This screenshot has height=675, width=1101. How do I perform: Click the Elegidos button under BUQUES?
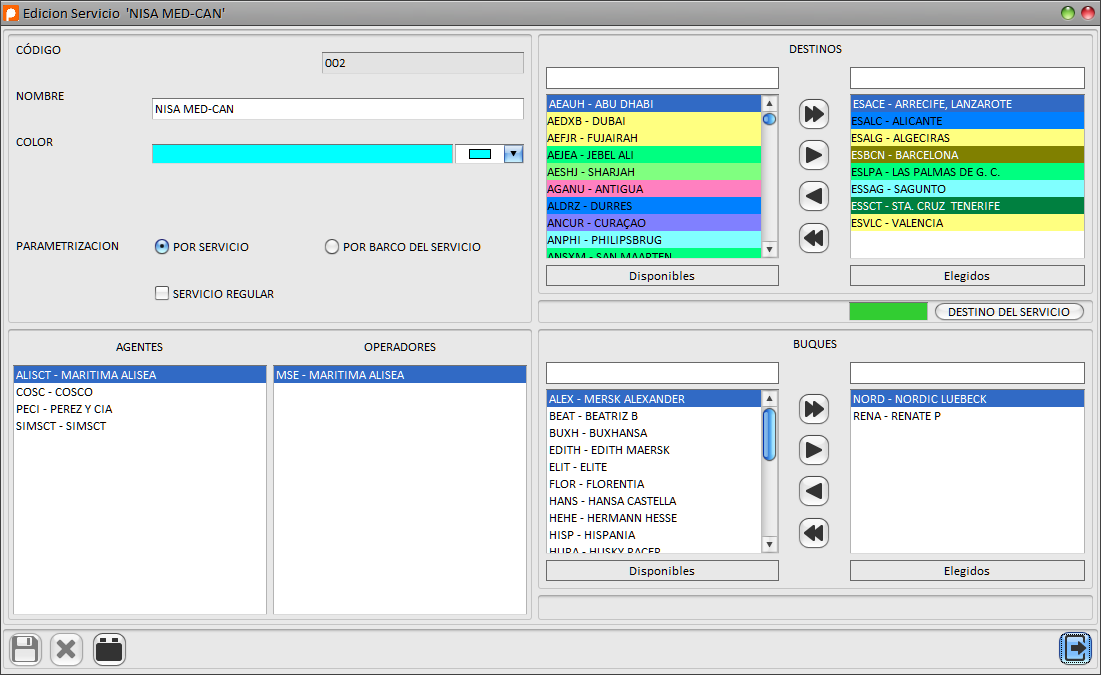[967, 571]
